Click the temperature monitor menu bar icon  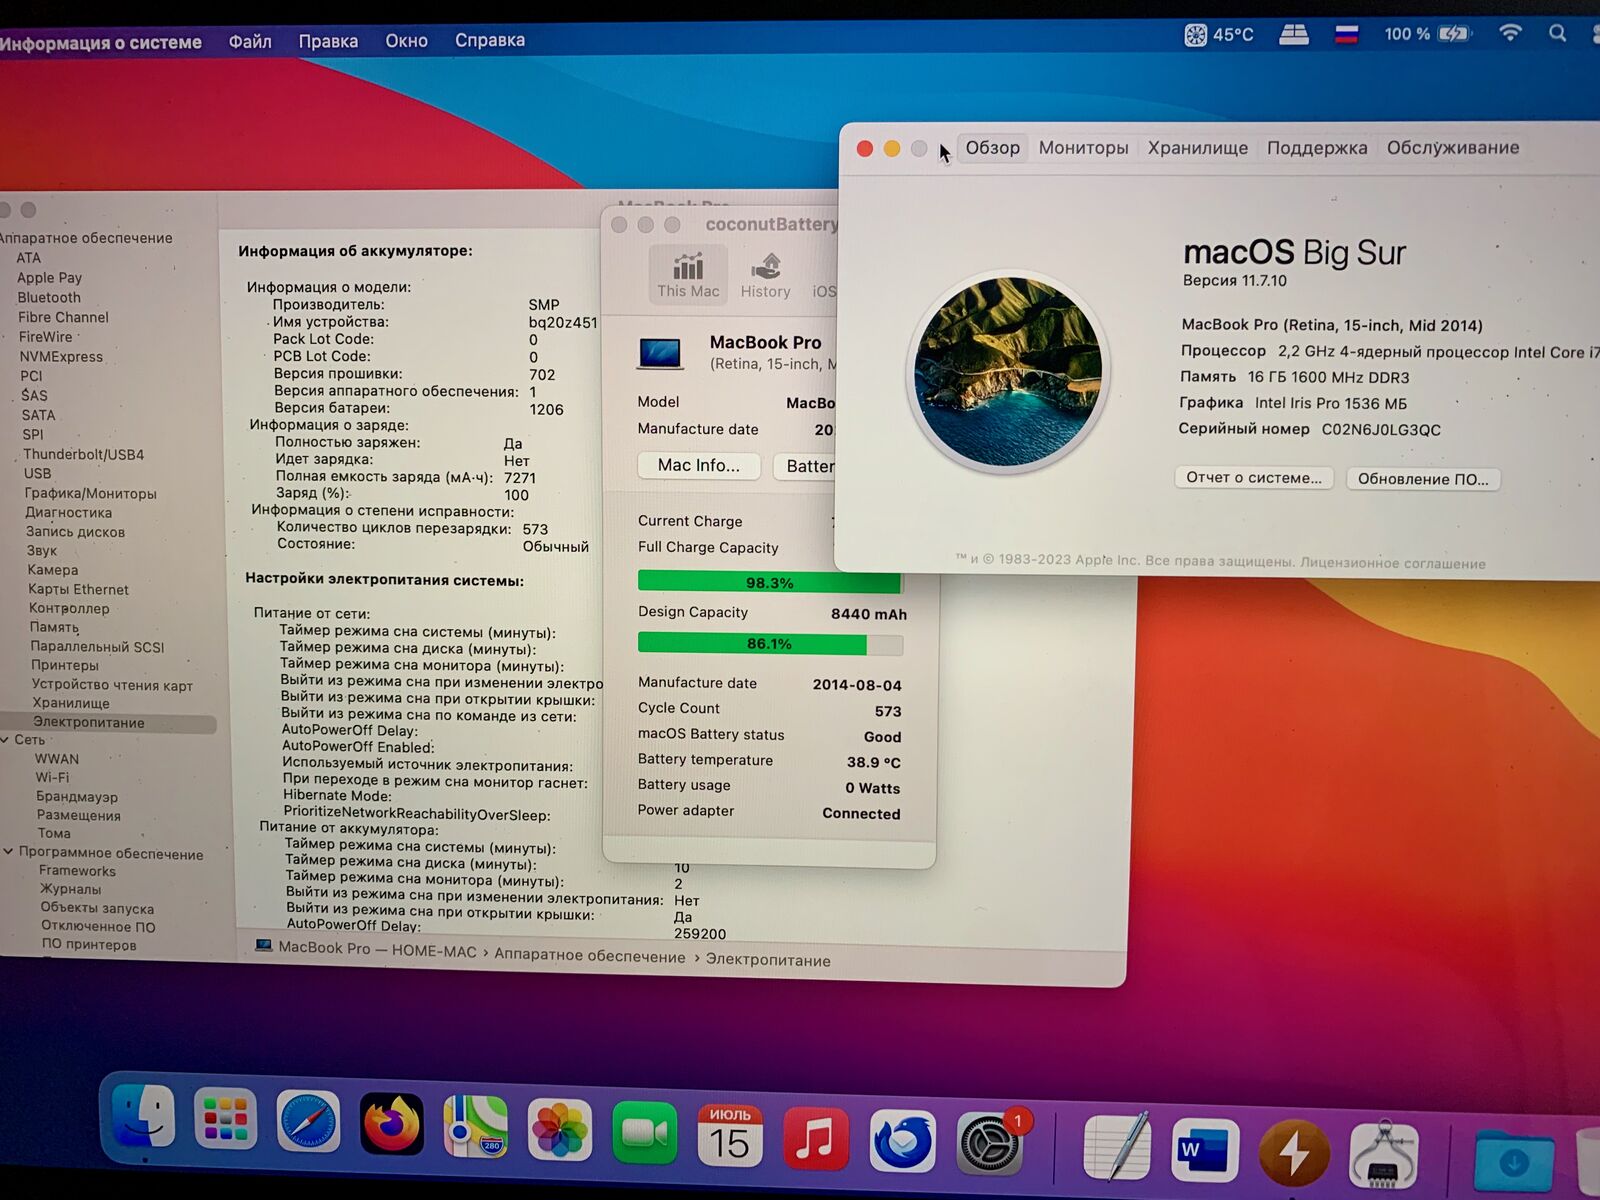(1218, 35)
